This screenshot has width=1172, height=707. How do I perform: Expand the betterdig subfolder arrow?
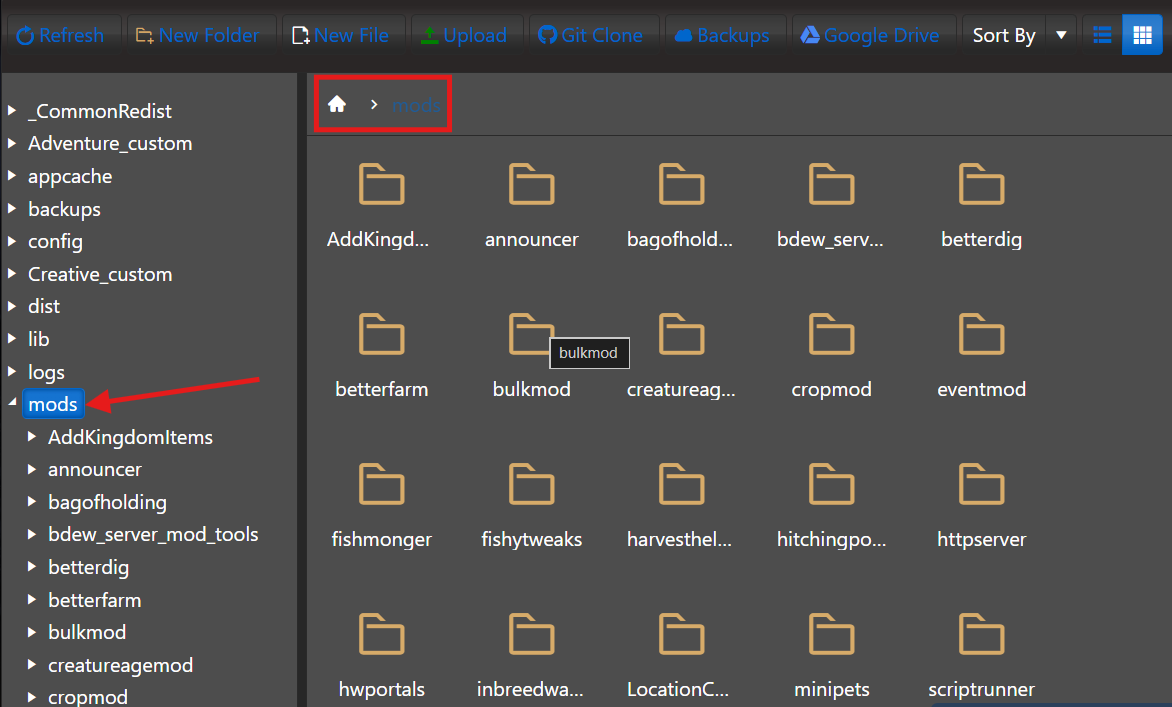[x=31, y=566]
